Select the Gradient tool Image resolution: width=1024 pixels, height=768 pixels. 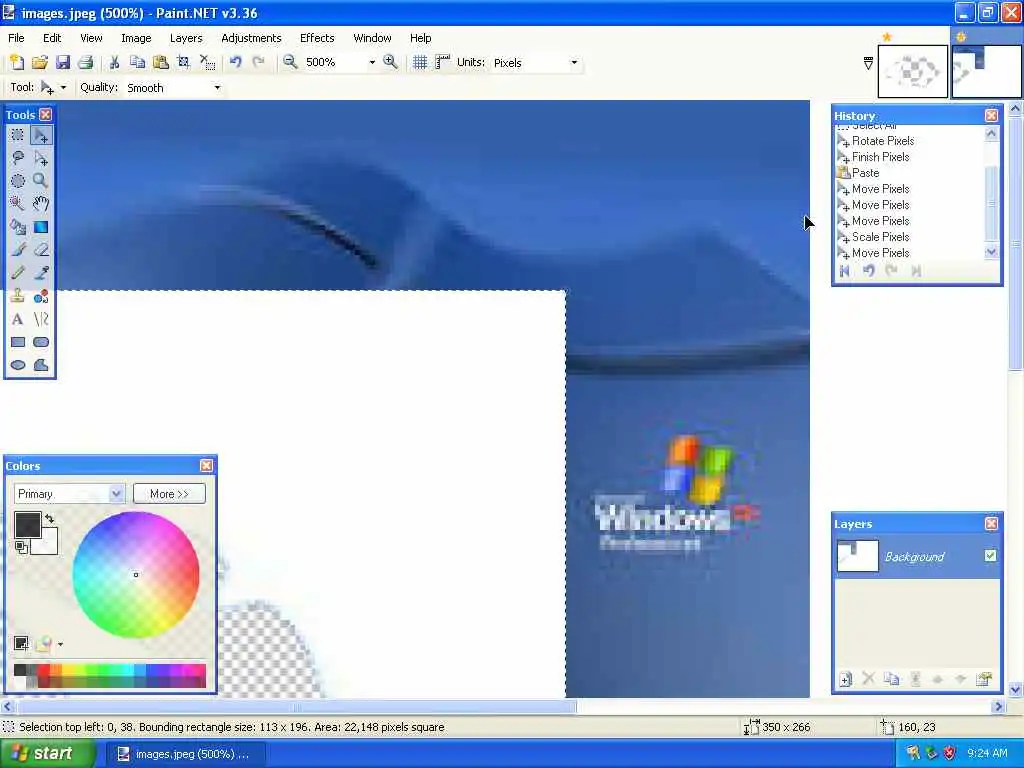[x=40, y=227]
